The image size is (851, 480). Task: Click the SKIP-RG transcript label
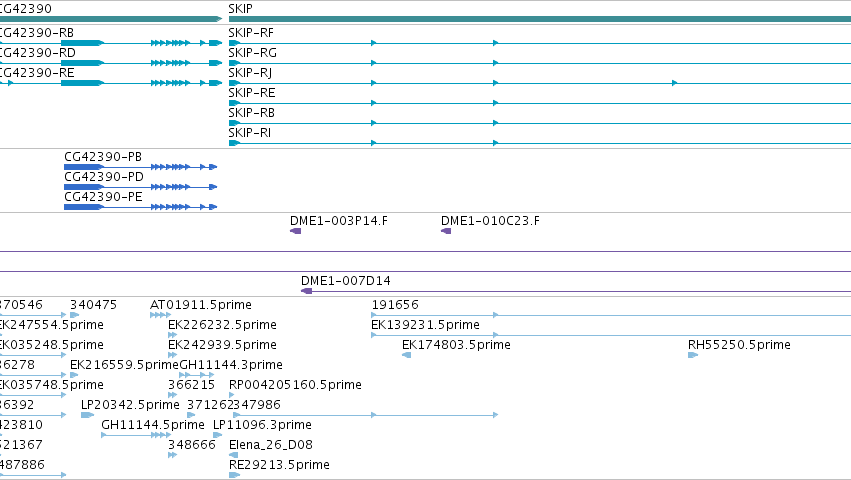[x=252, y=53]
